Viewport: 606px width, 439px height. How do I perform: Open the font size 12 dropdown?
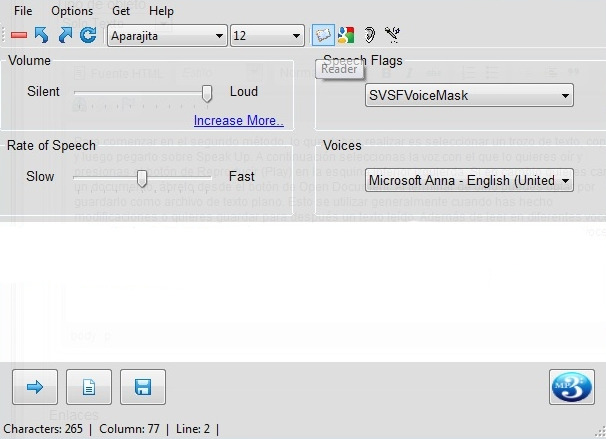point(267,36)
